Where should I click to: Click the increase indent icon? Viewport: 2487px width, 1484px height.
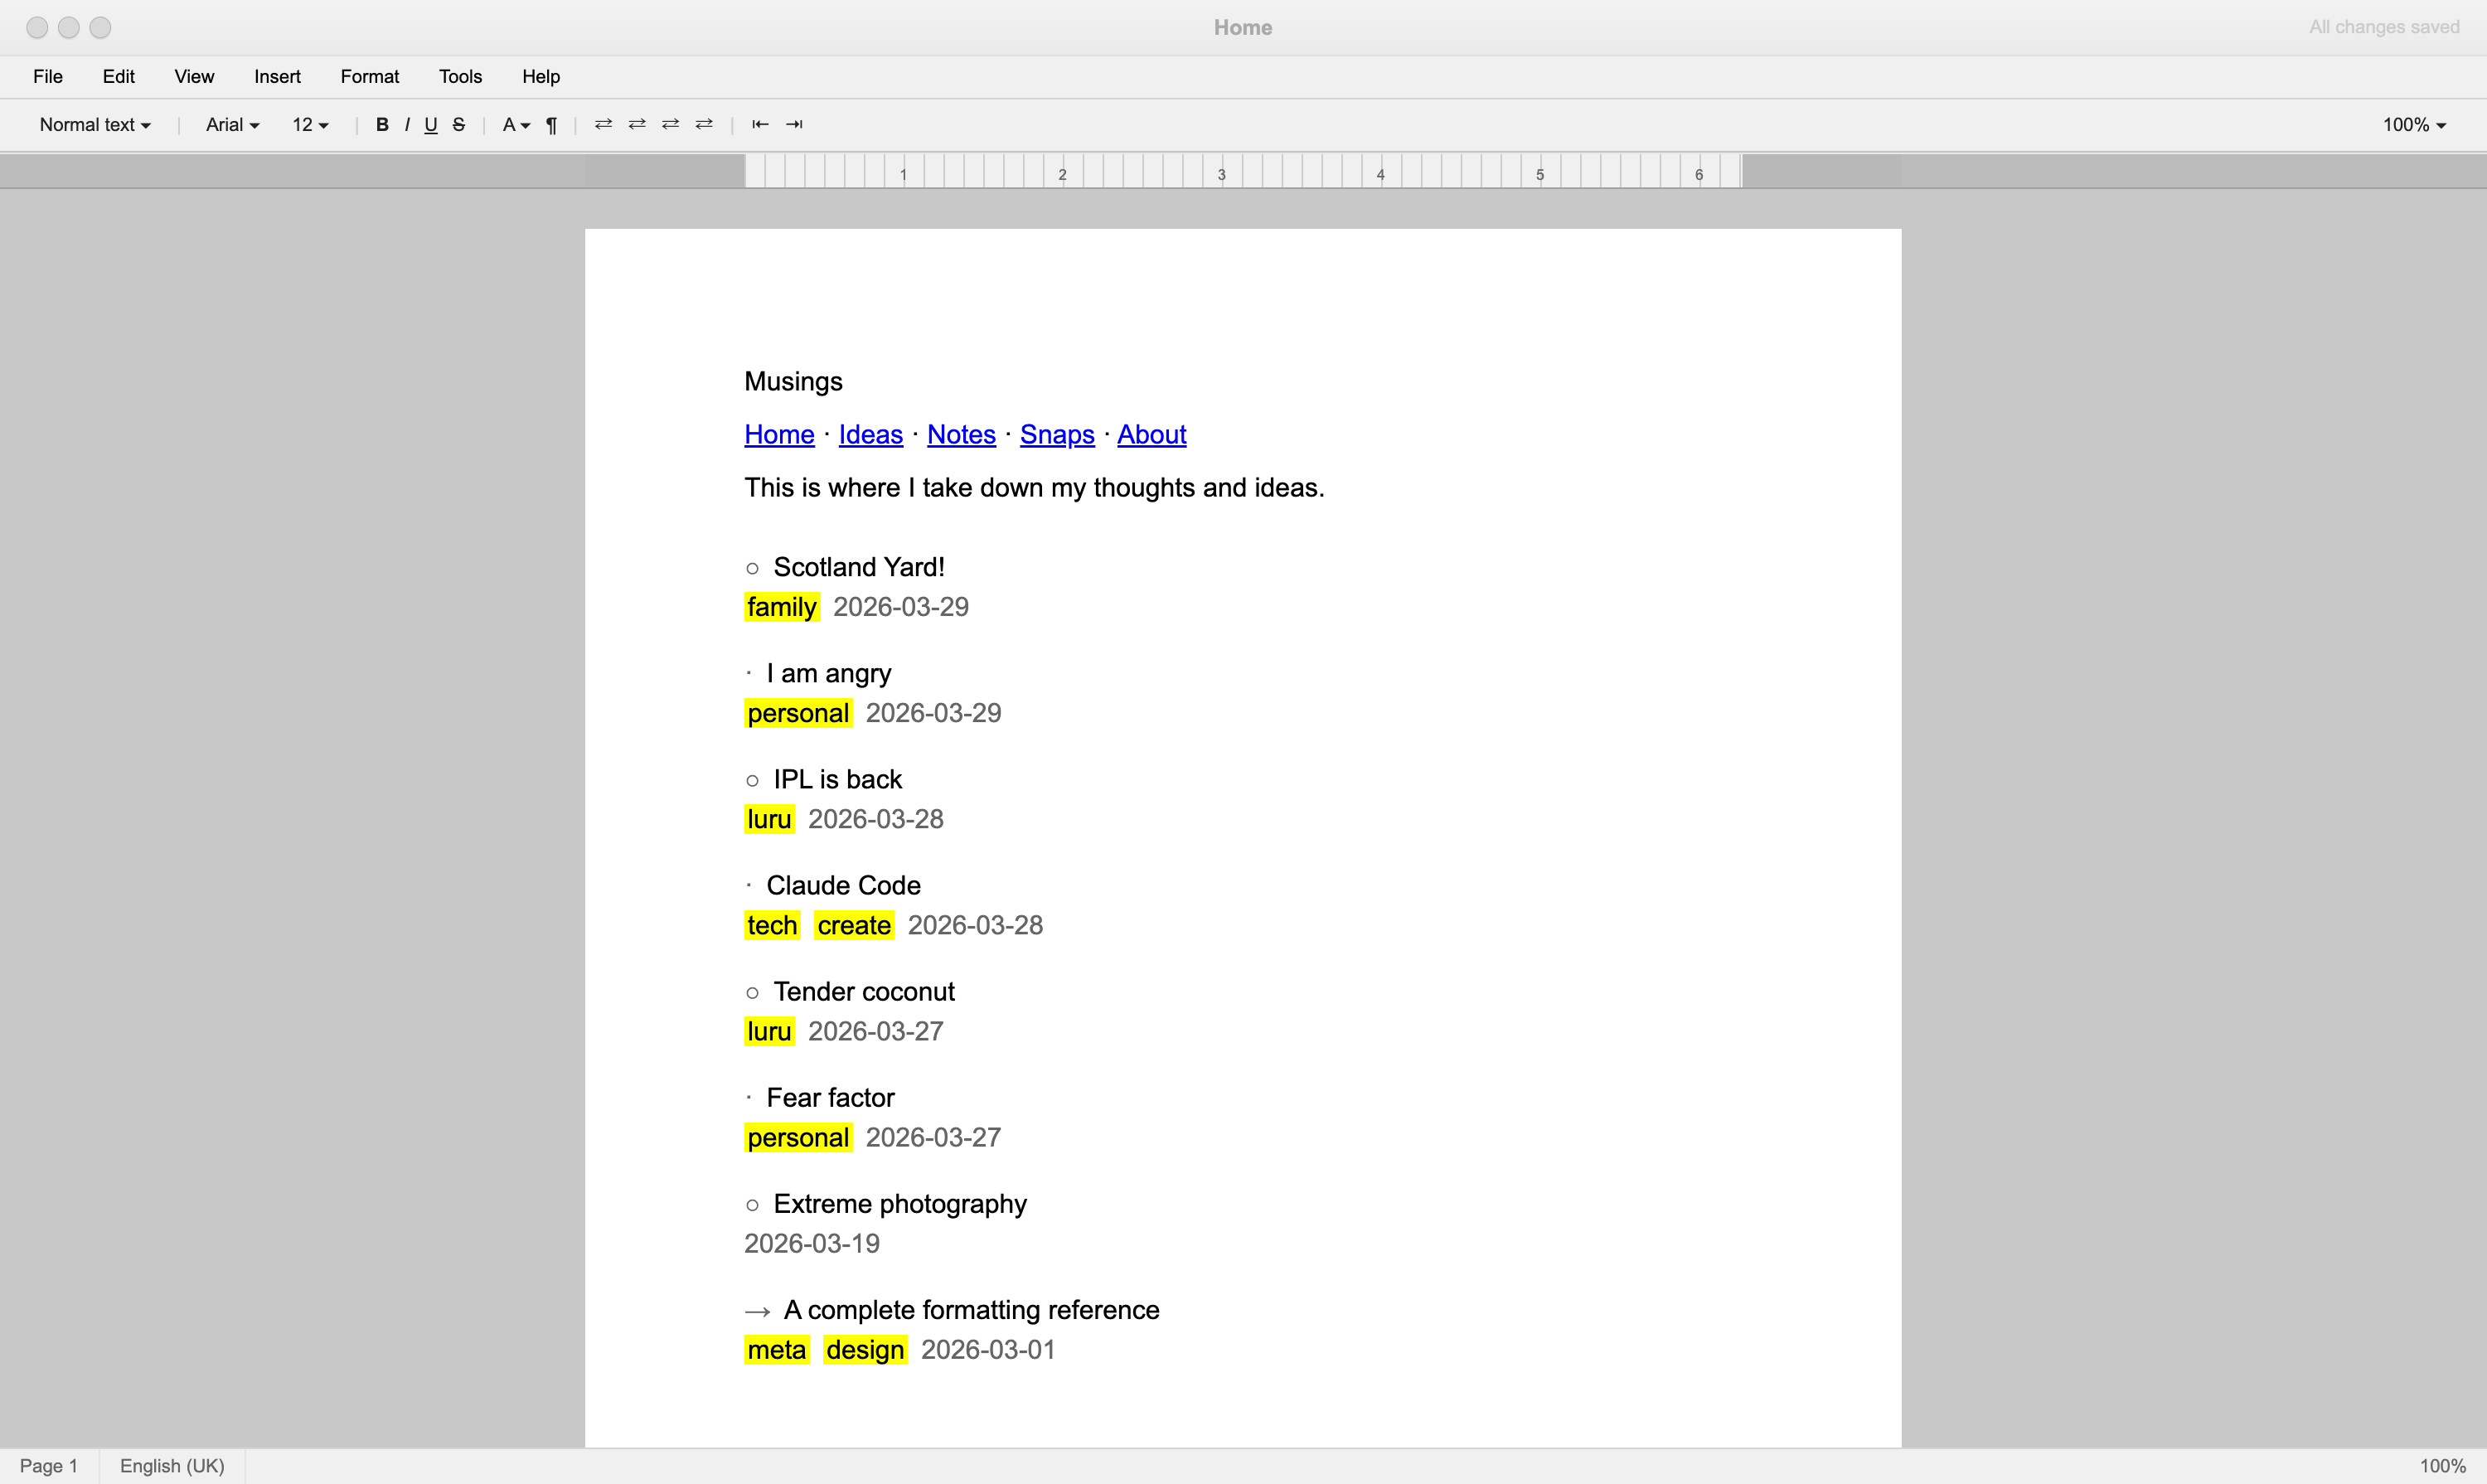pos(794,125)
